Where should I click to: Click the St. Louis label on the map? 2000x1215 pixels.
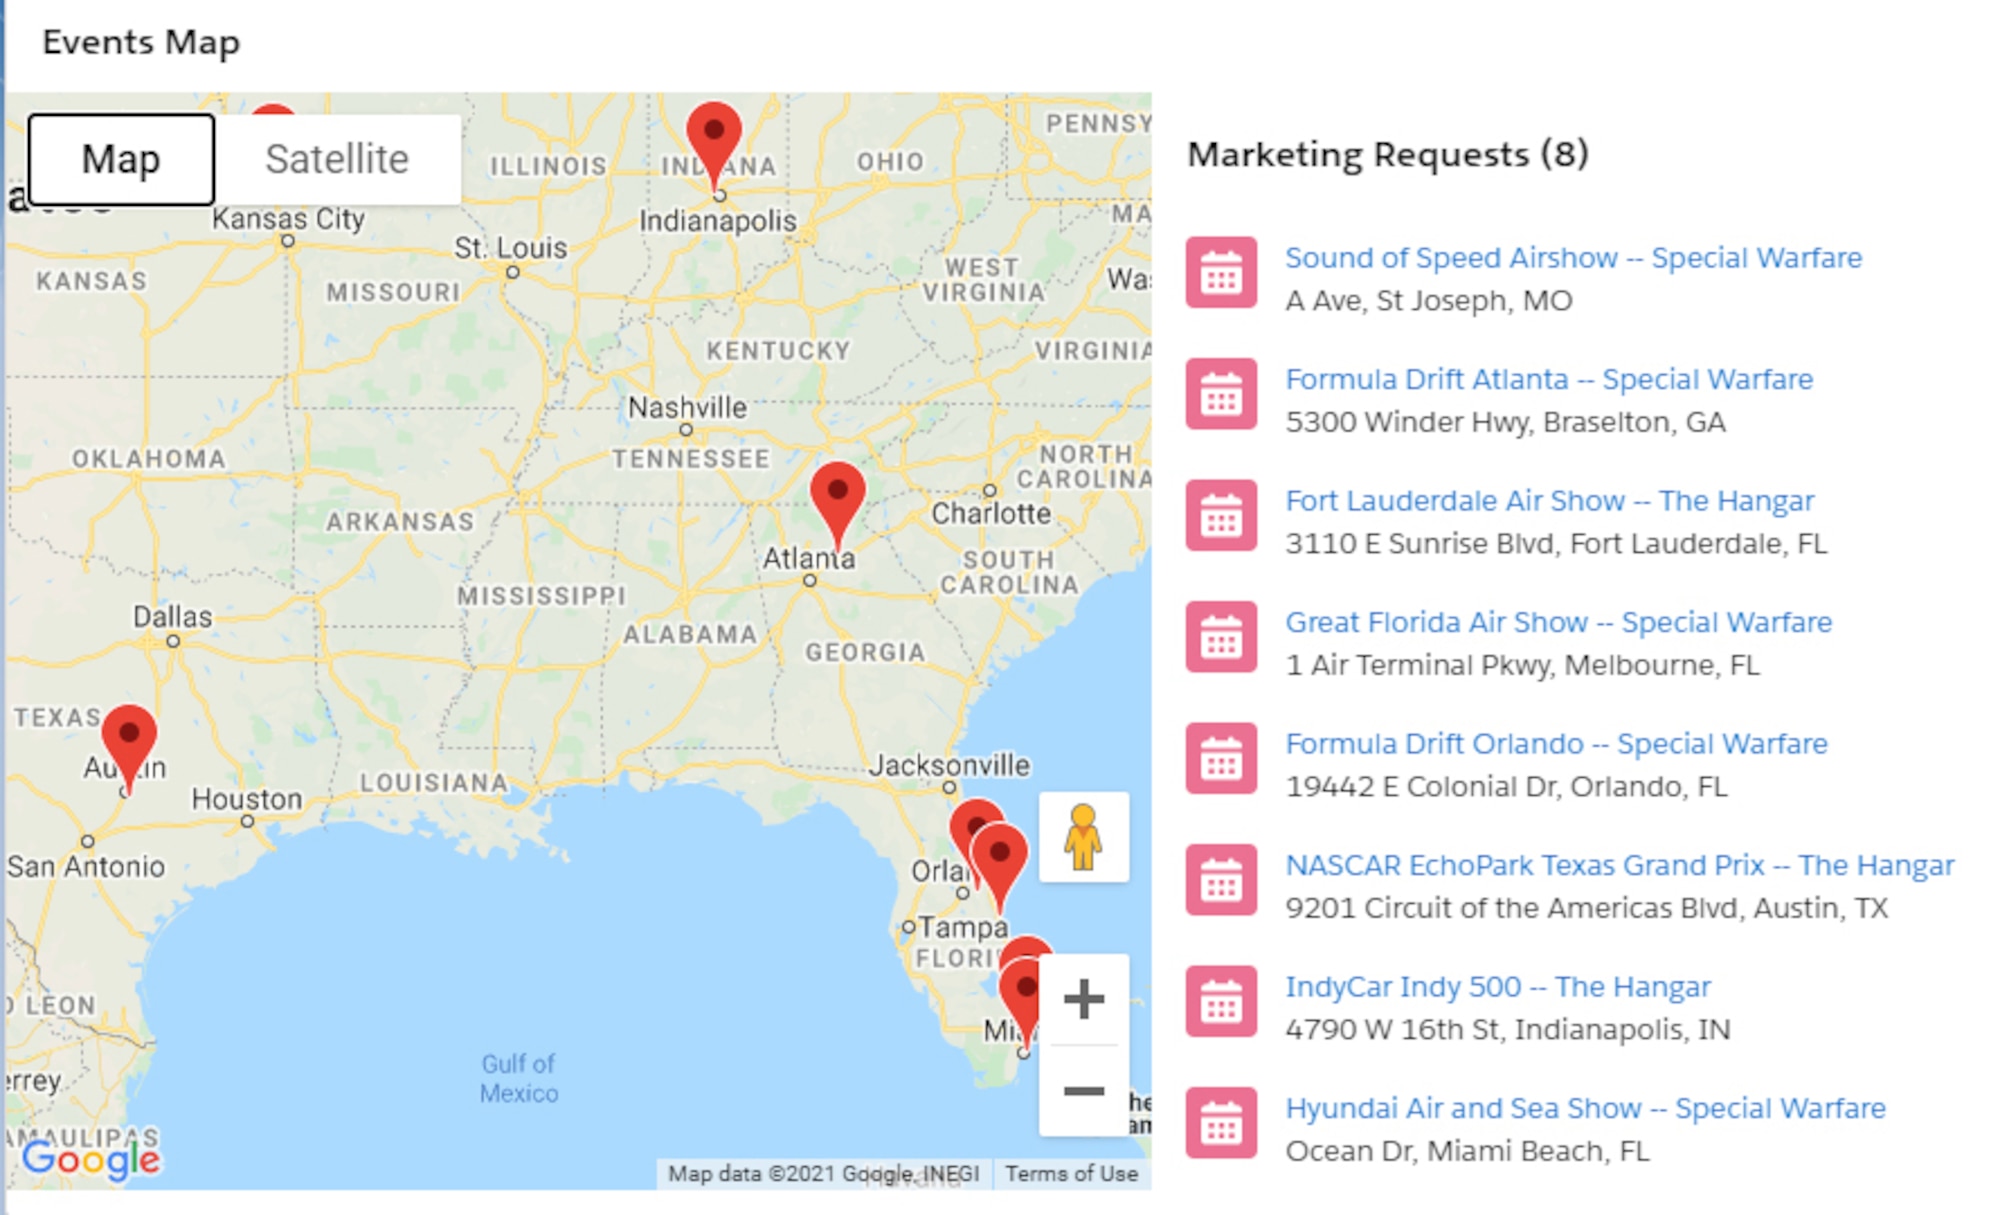[511, 248]
